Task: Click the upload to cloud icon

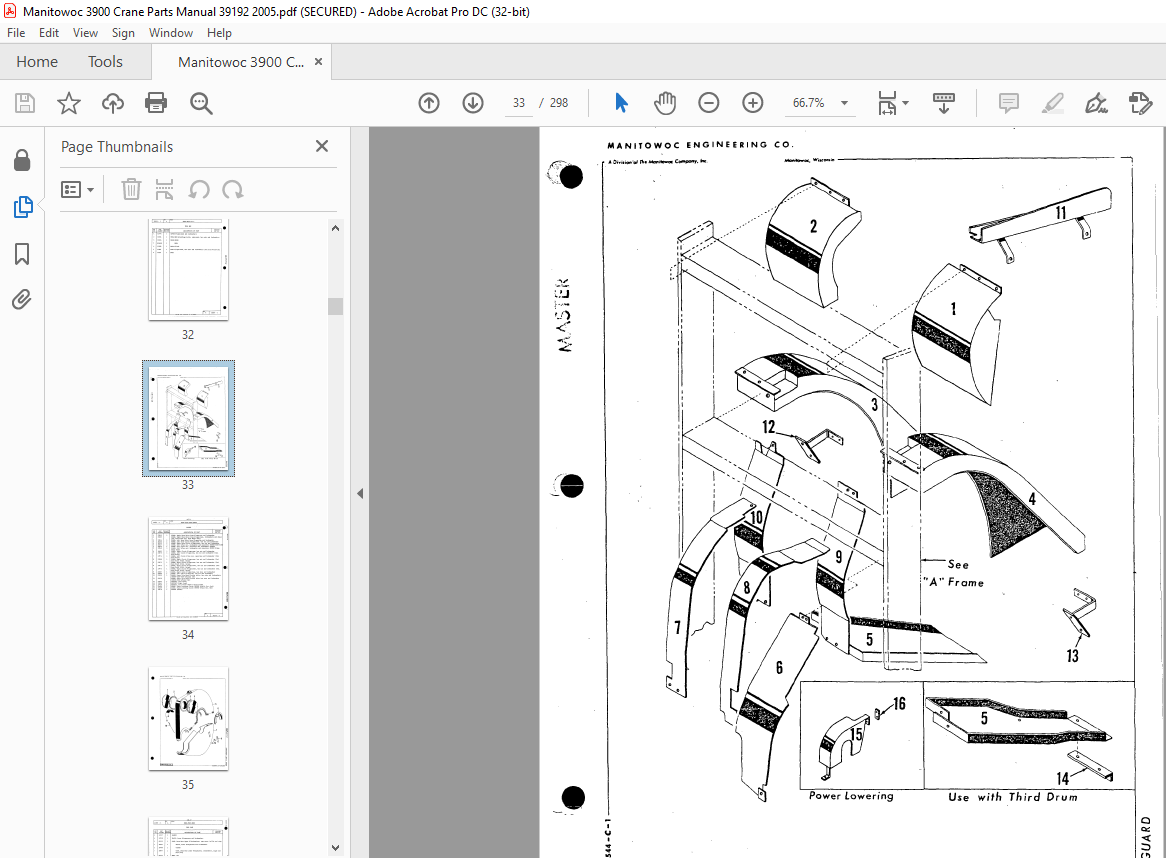Action: 112,103
